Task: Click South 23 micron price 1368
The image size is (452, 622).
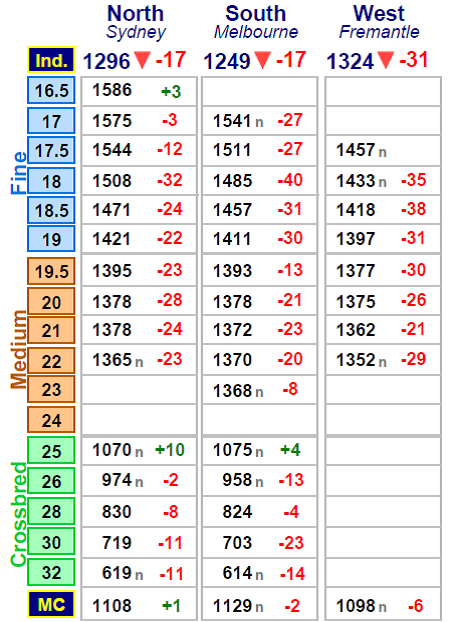Action: coord(233,391)
